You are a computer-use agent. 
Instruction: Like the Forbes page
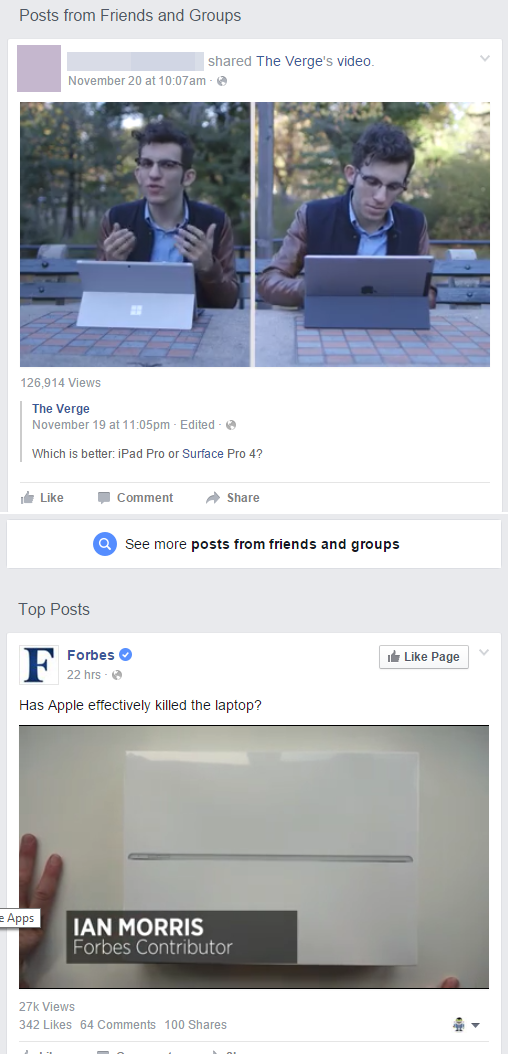[424, 657]
